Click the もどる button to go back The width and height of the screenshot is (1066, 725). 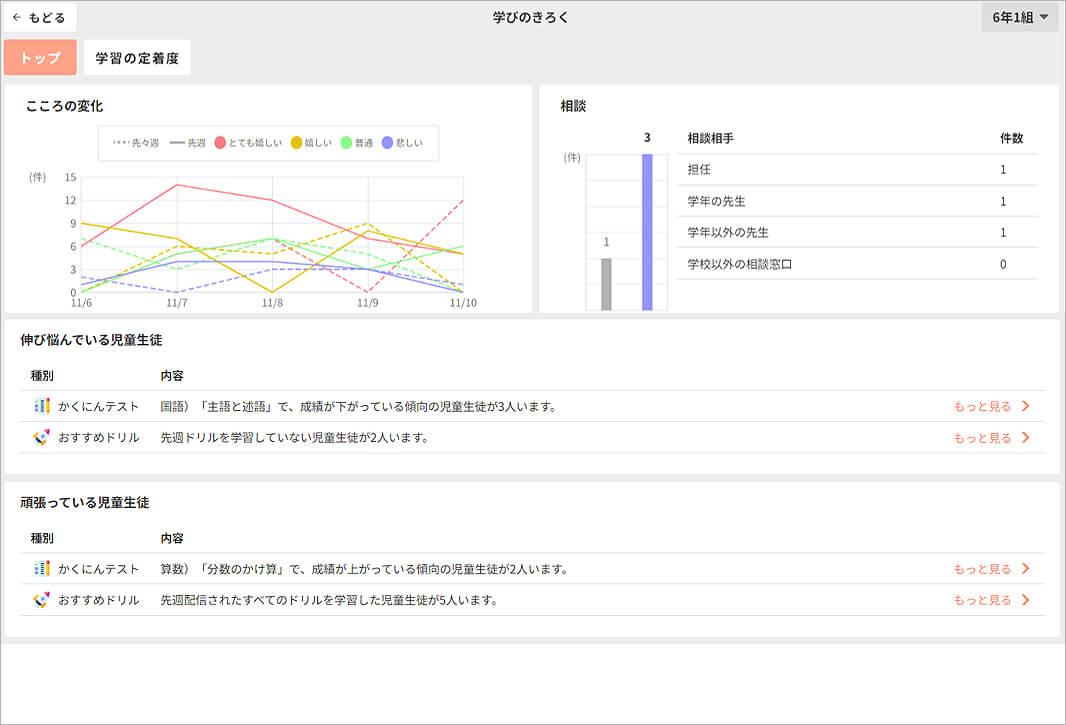click(40, 17)
